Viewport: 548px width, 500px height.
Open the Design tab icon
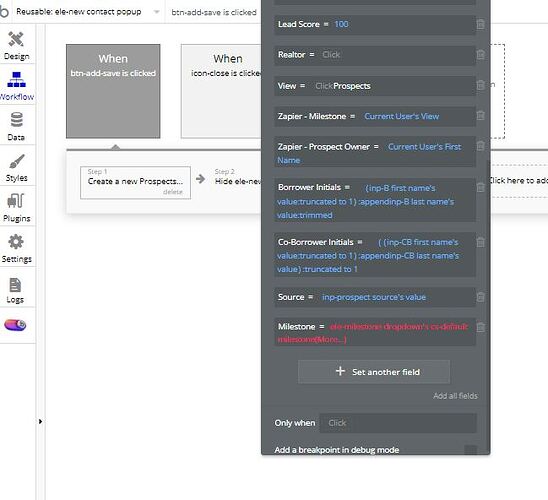pos(16,39)
